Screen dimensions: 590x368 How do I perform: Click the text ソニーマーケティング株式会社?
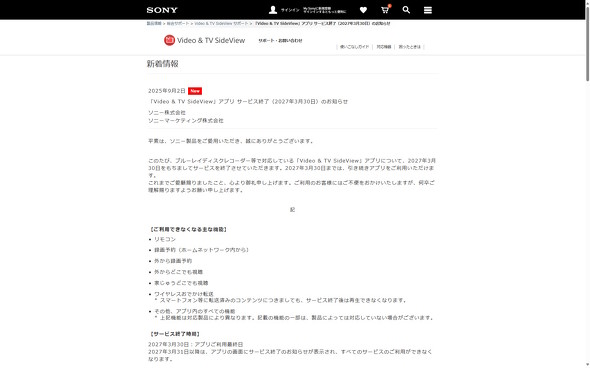coord(186,121)
